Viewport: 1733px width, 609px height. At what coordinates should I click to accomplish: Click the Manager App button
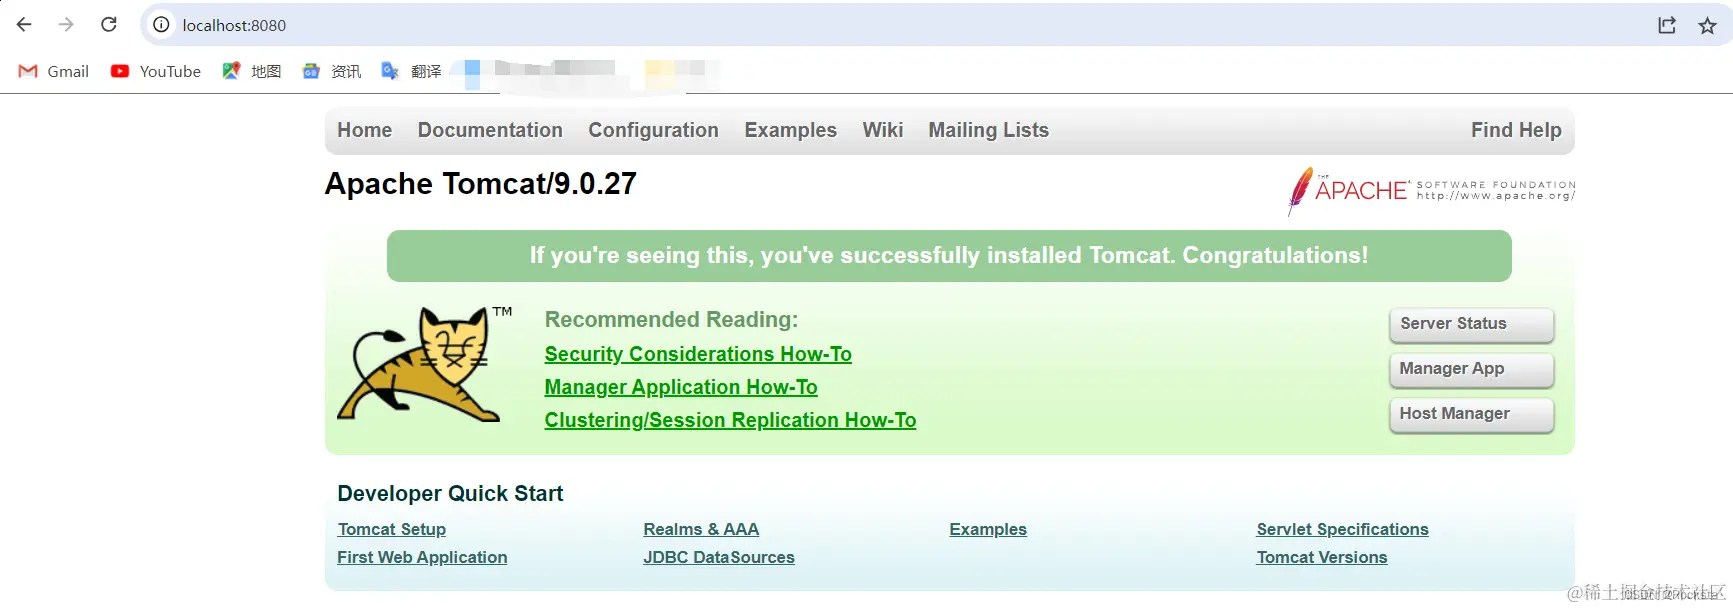click(1471, 369)
